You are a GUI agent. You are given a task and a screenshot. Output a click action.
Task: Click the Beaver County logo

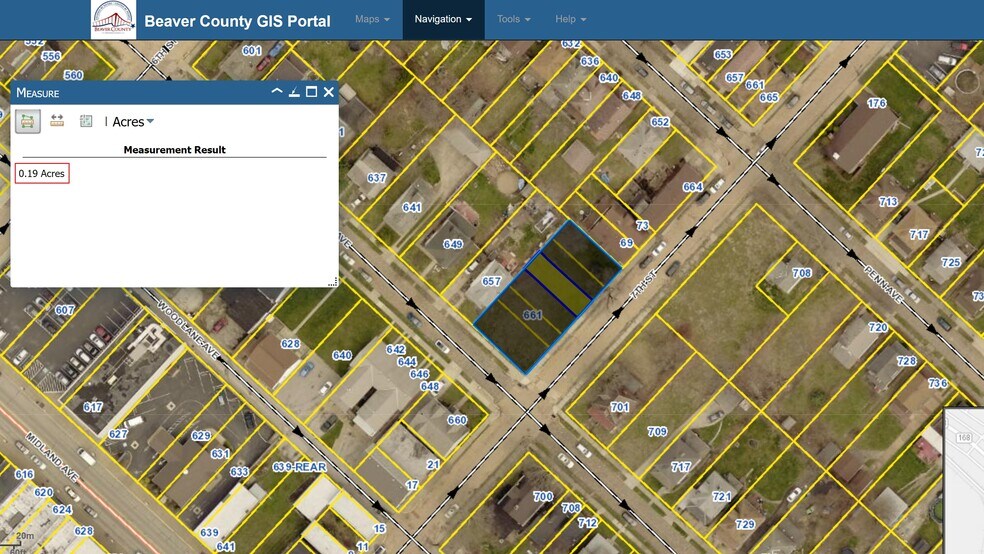point(113,20)
